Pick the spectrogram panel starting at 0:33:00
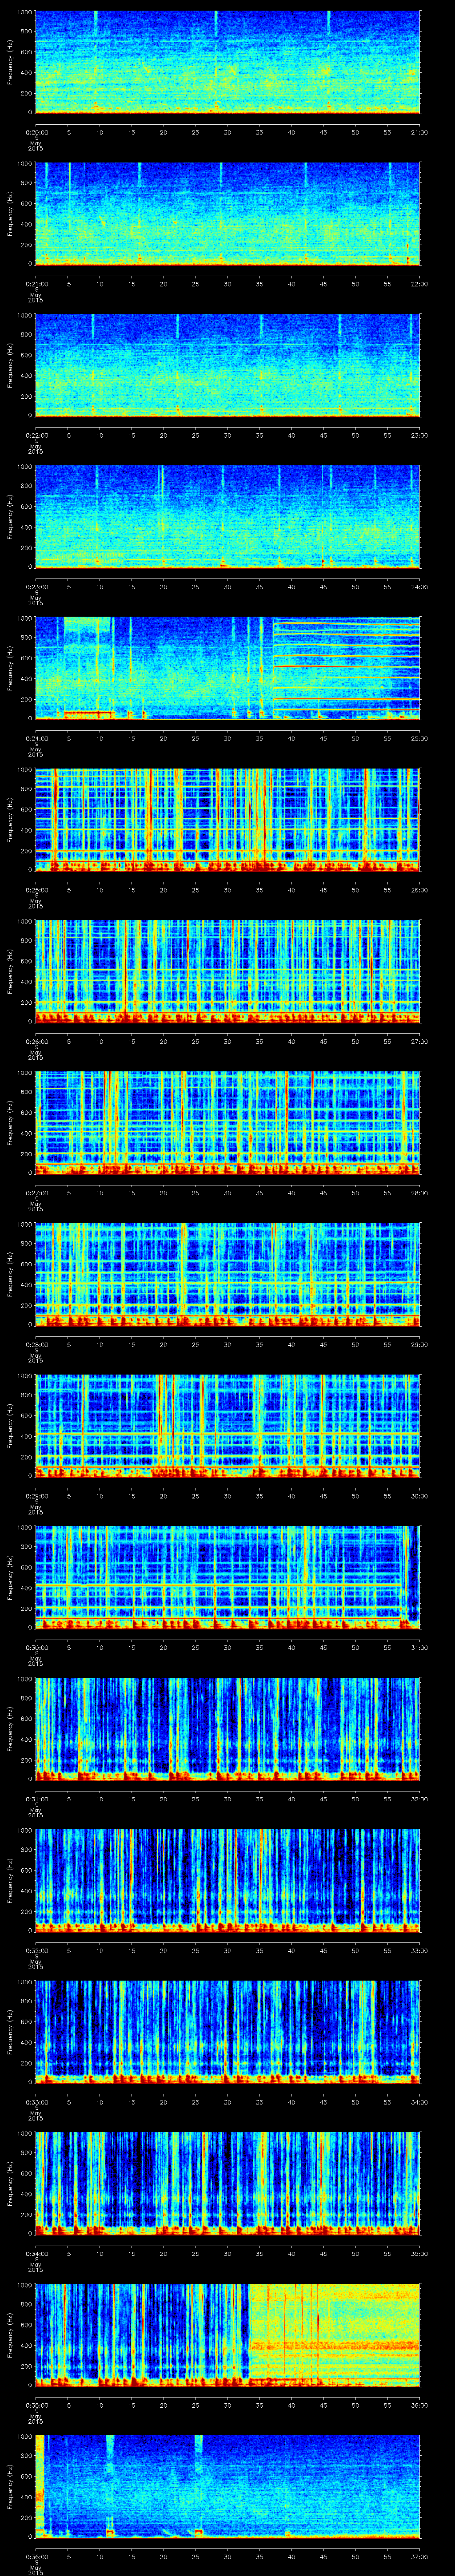 pos(228,2032)
